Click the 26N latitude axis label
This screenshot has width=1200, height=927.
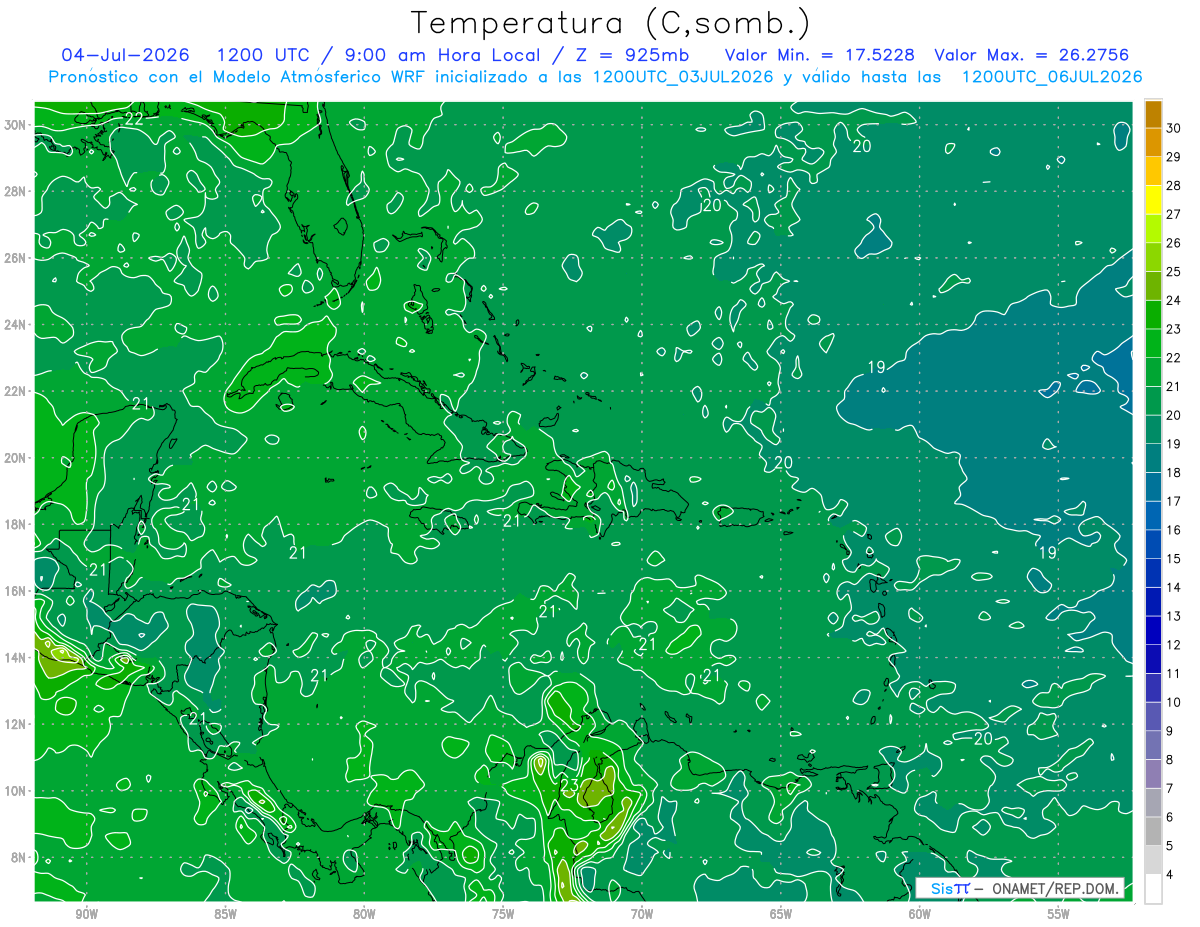click(x=17, y=258)
